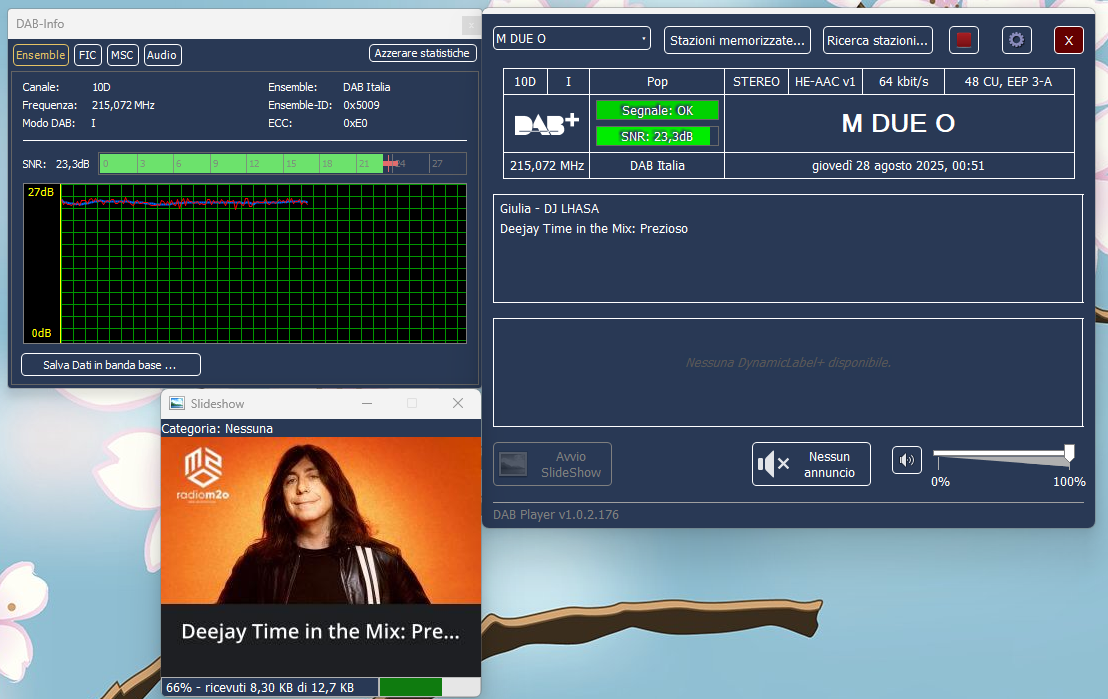Click the muted announcement speaker icon
This screenshot has width=1108, height=699.
pos(773,464)
